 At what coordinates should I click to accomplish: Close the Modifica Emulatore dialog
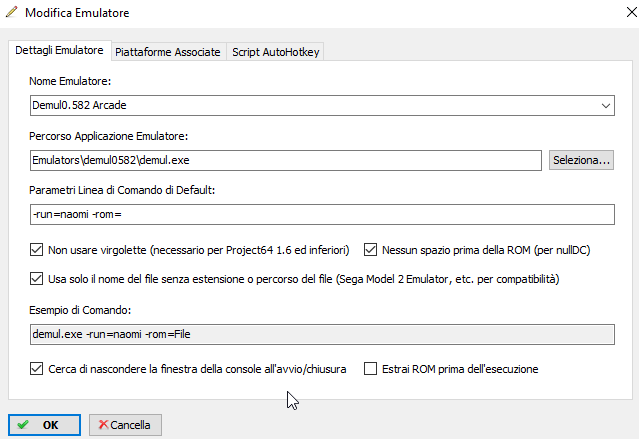[x=631, y=12]
